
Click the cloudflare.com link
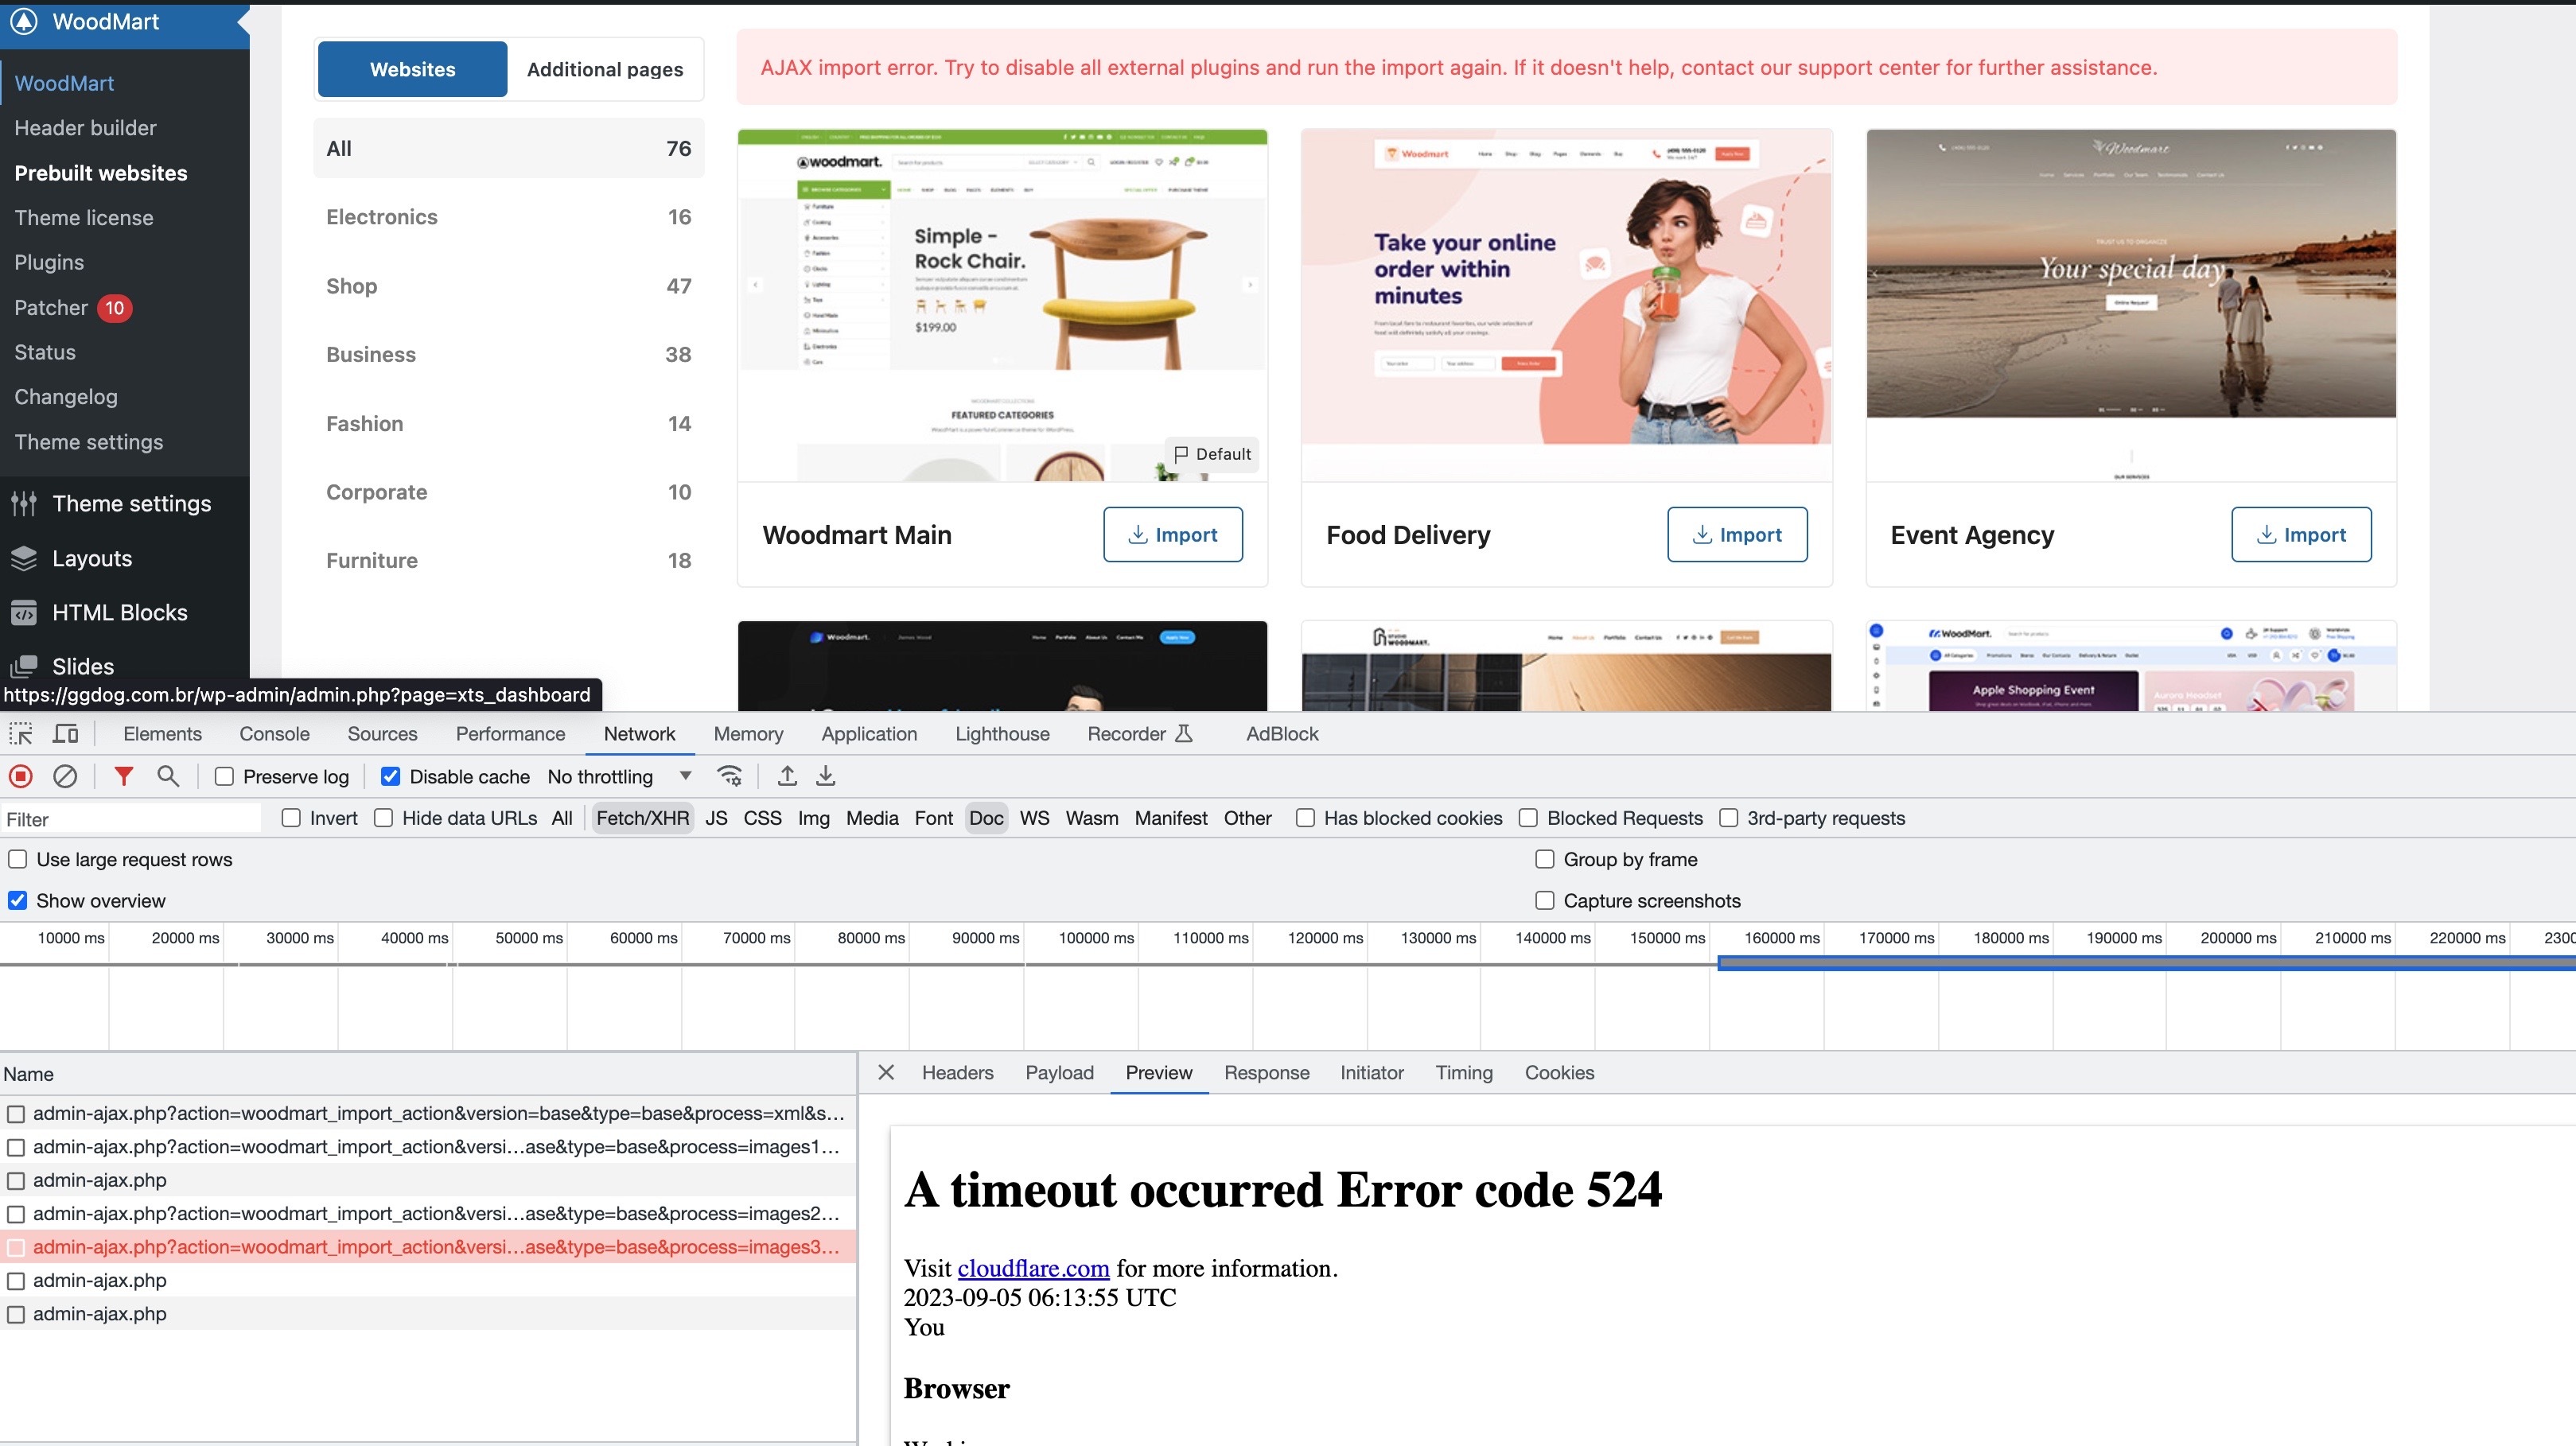[x=1033, y=1268]
